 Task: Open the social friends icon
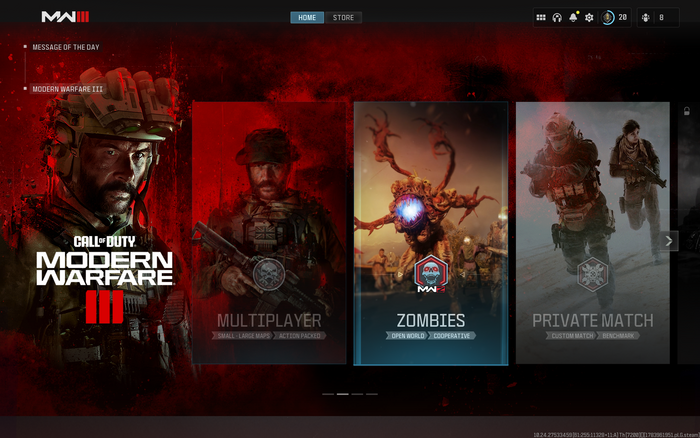(x=646, y=17)
